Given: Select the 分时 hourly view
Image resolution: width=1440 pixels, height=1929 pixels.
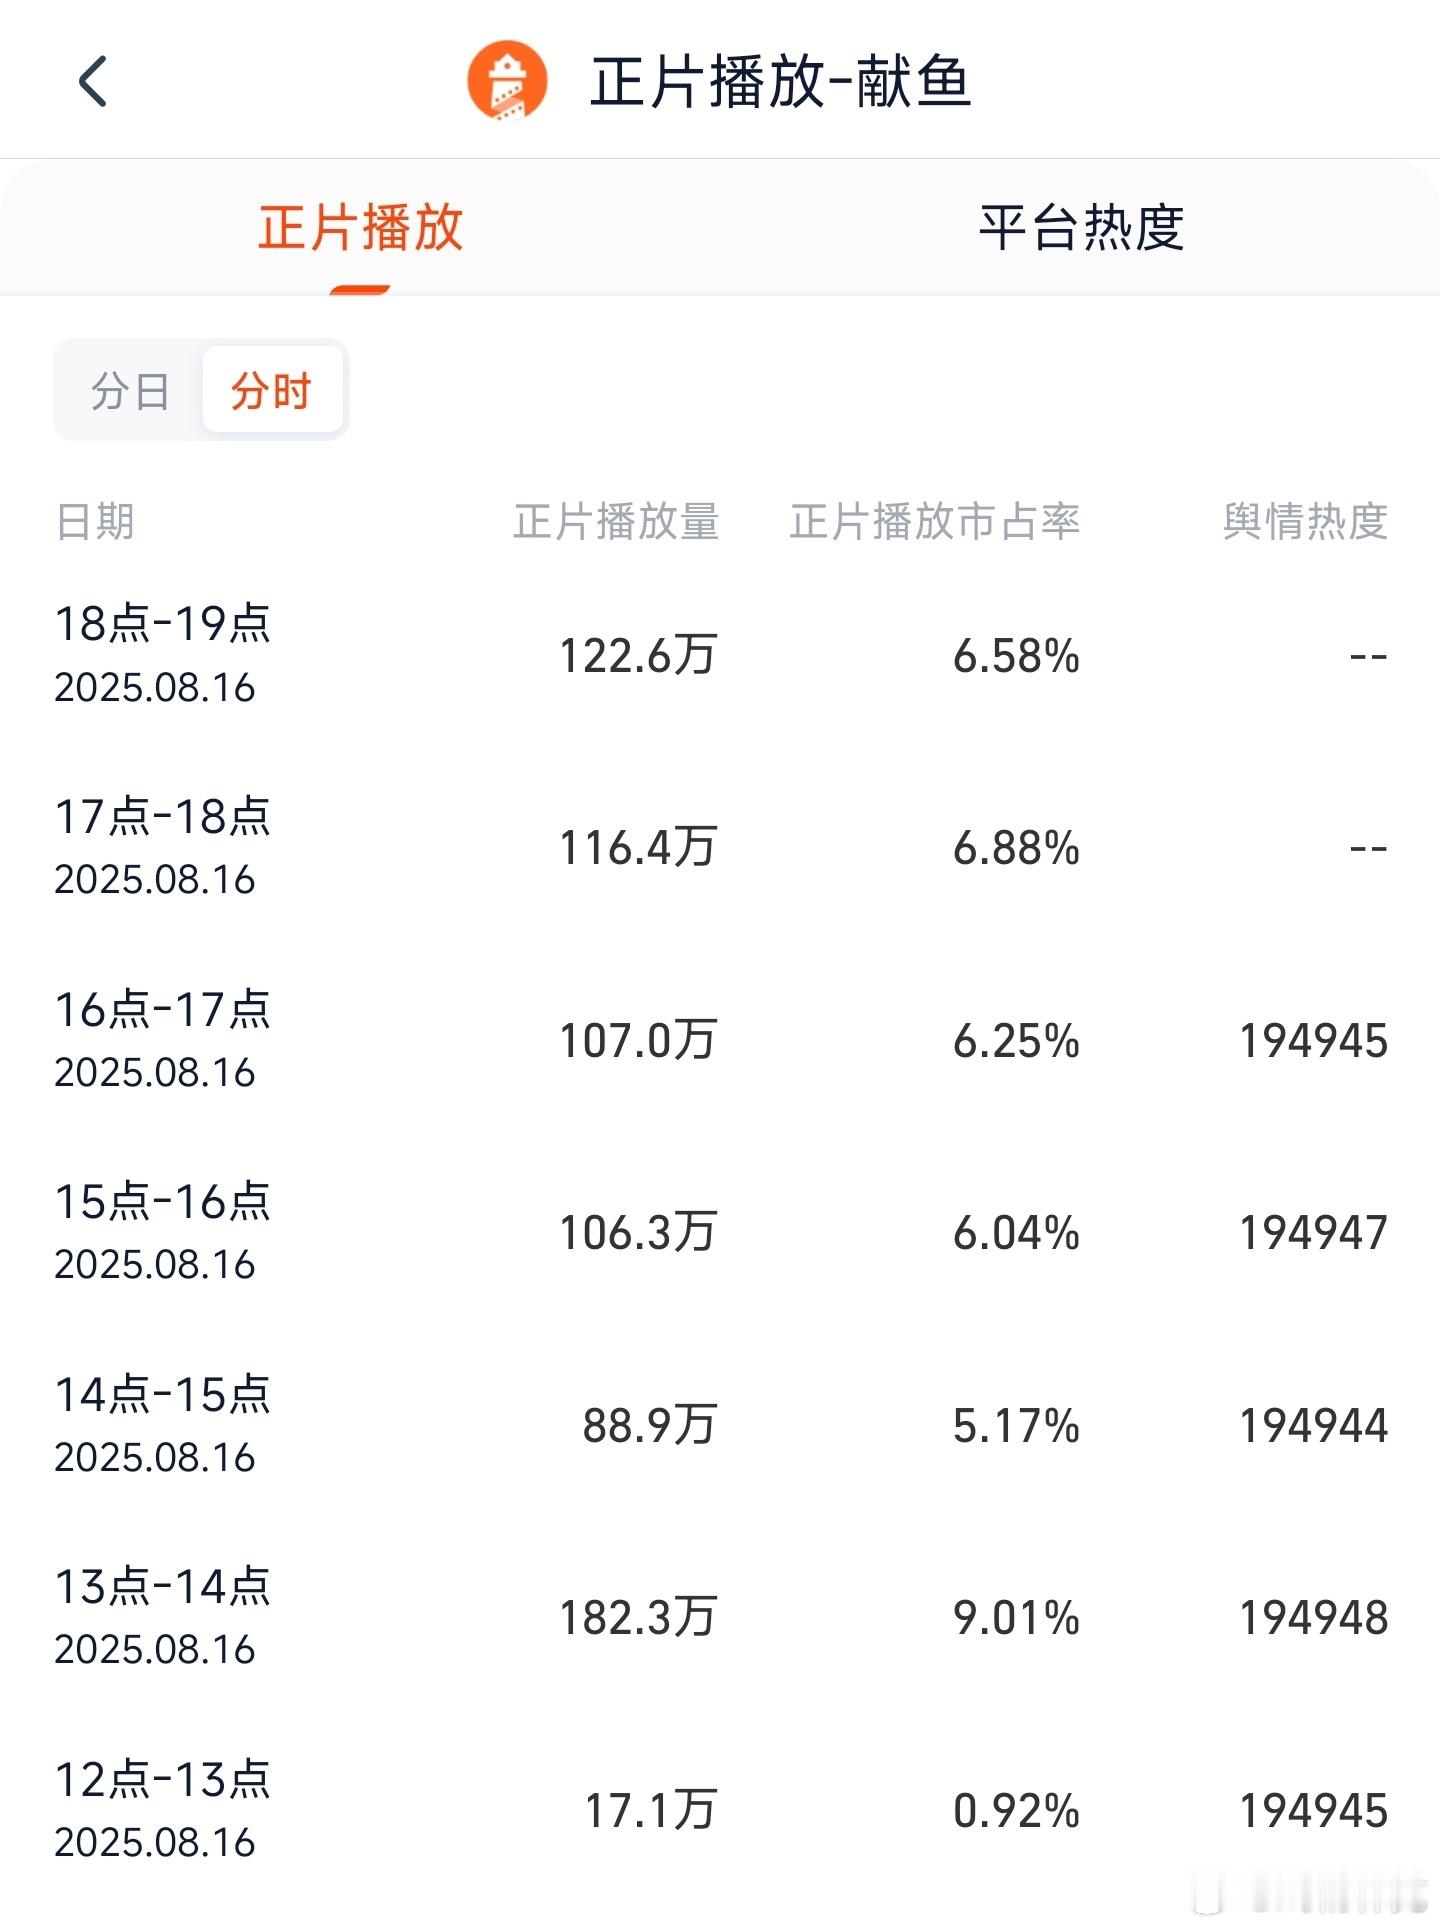Looking at the screenshot, I should pyautogui.click(x=272, y=390).
